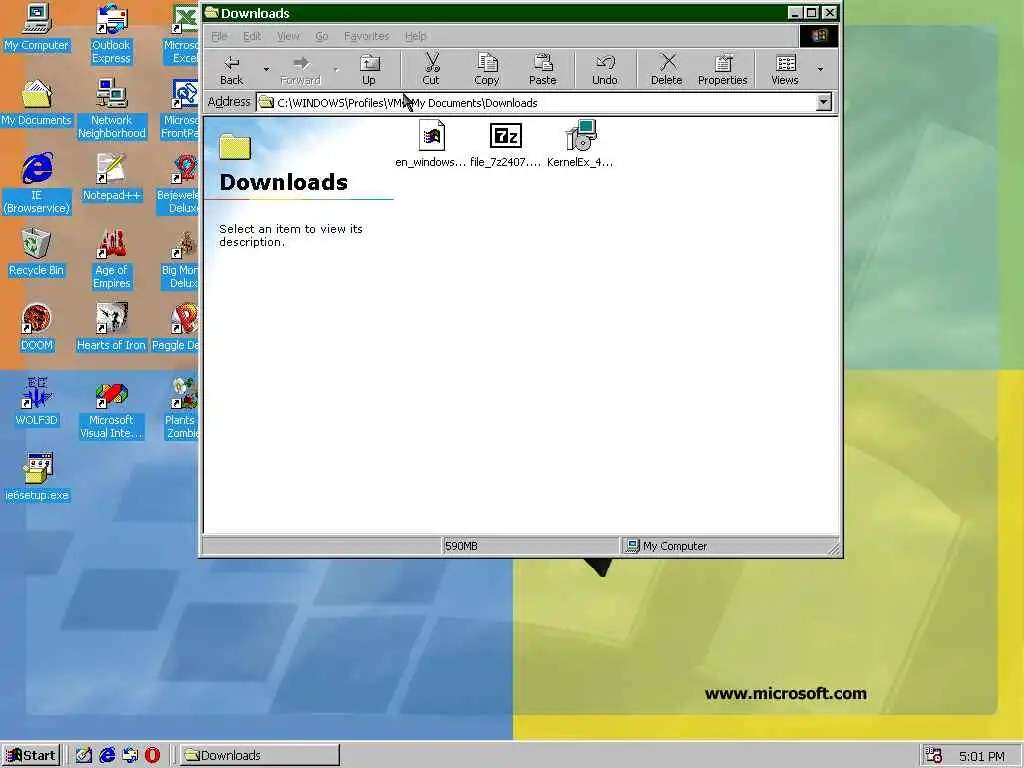The image size is (1024, 768).
Task: Open the Help menu
Action: (415, 36)
